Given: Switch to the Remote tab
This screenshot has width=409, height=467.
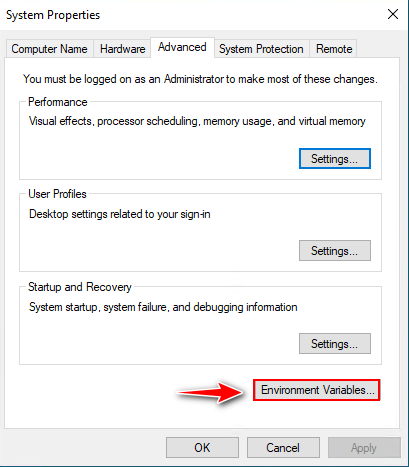Looking at the screenshot, I should point(334,49).
